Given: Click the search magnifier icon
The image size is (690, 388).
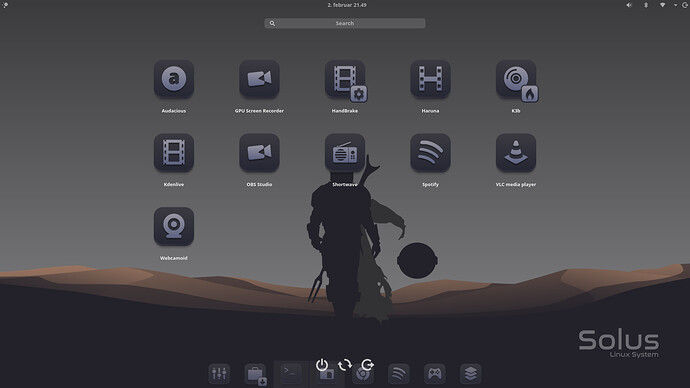Looking at the screenshot, I should click(x=272, y=23).
